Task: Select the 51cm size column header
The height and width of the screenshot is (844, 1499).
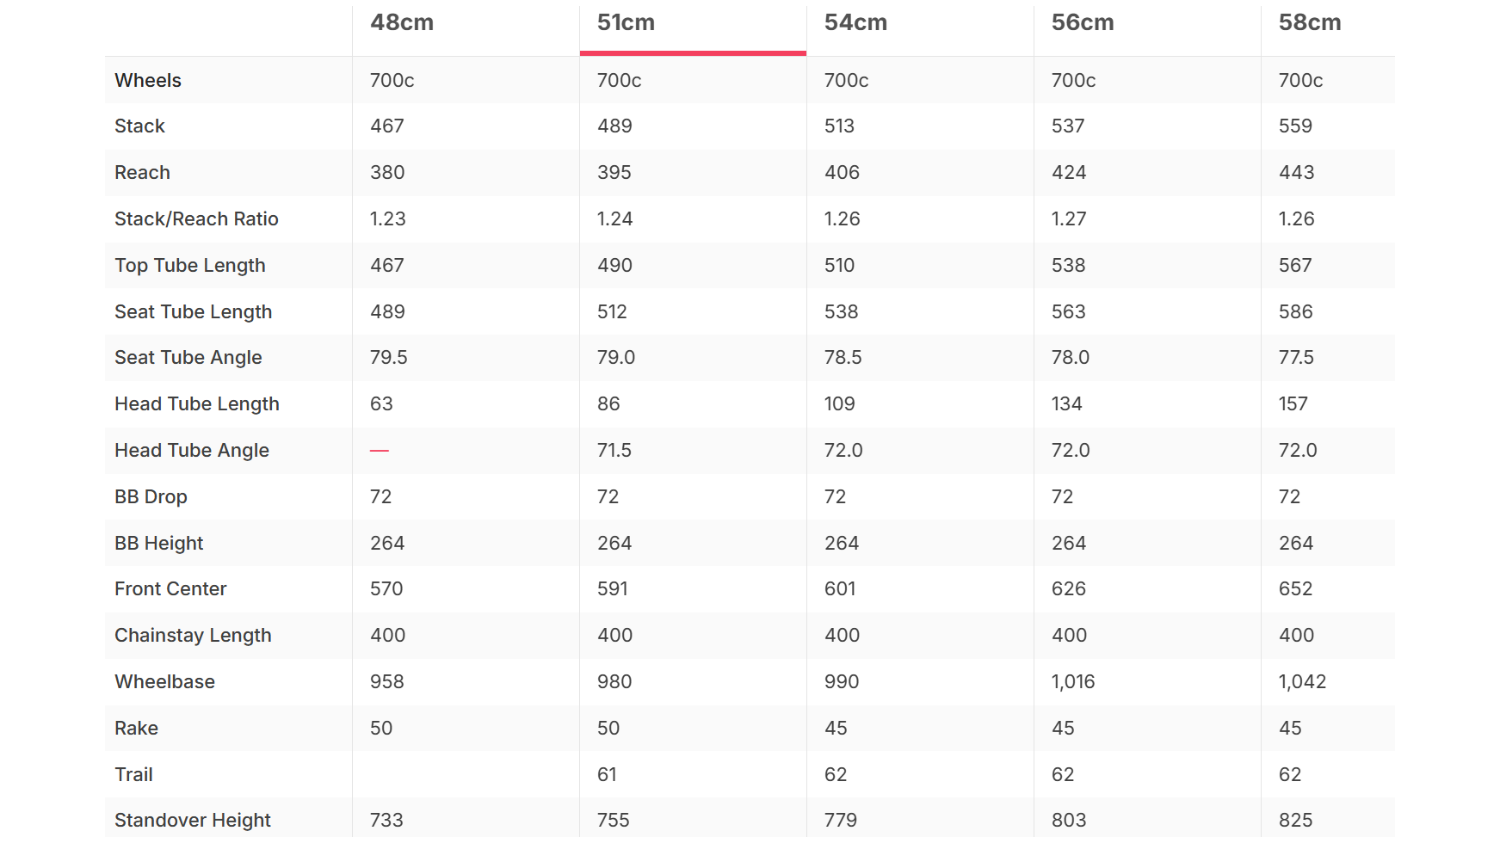Action: point(626,23)
